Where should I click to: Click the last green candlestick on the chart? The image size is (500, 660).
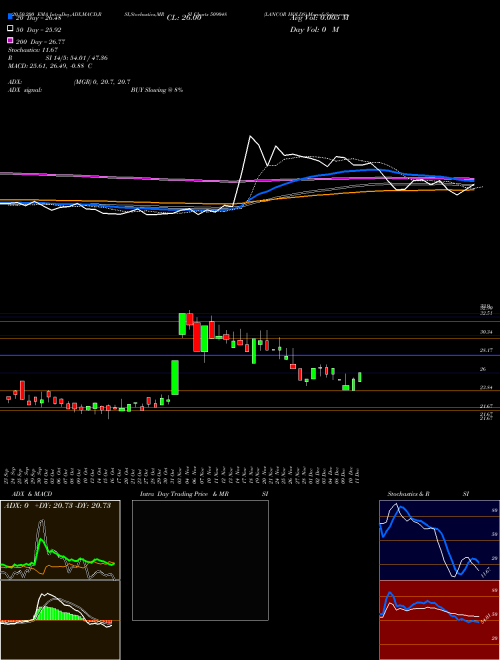pos(360,377)
